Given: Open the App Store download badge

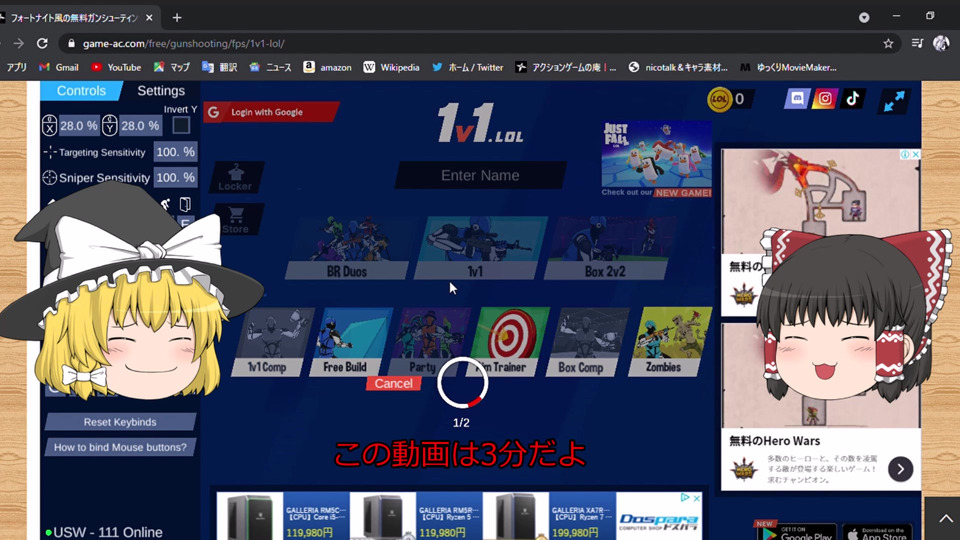Looking at the screenshot, I should 877,533.
